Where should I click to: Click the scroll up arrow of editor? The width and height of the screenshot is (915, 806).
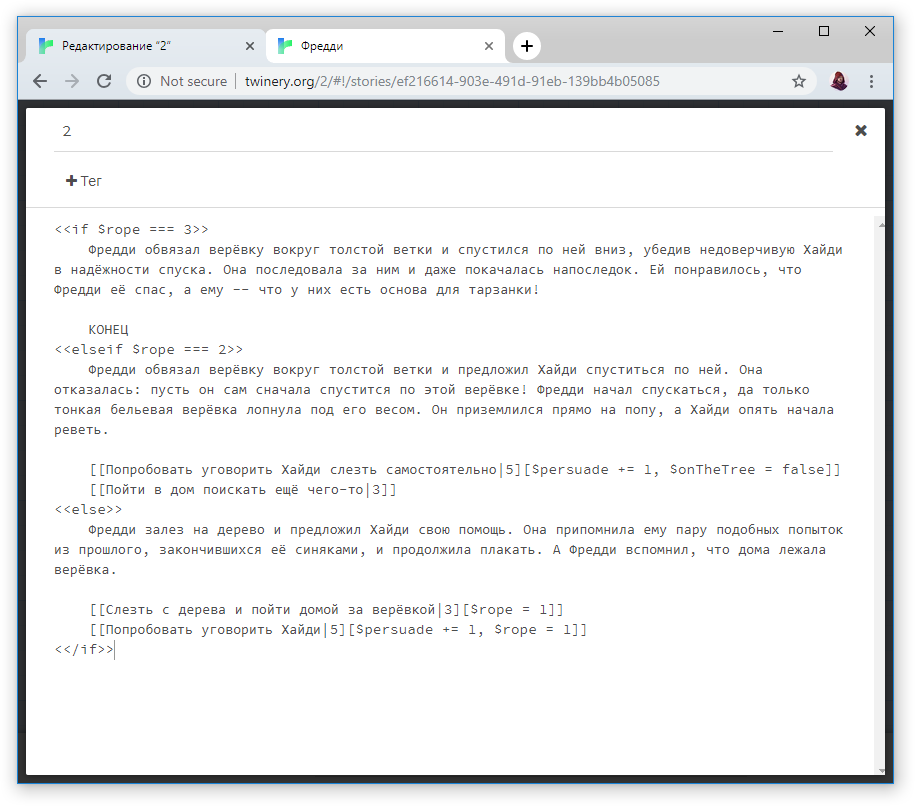(x=881, y=225)
